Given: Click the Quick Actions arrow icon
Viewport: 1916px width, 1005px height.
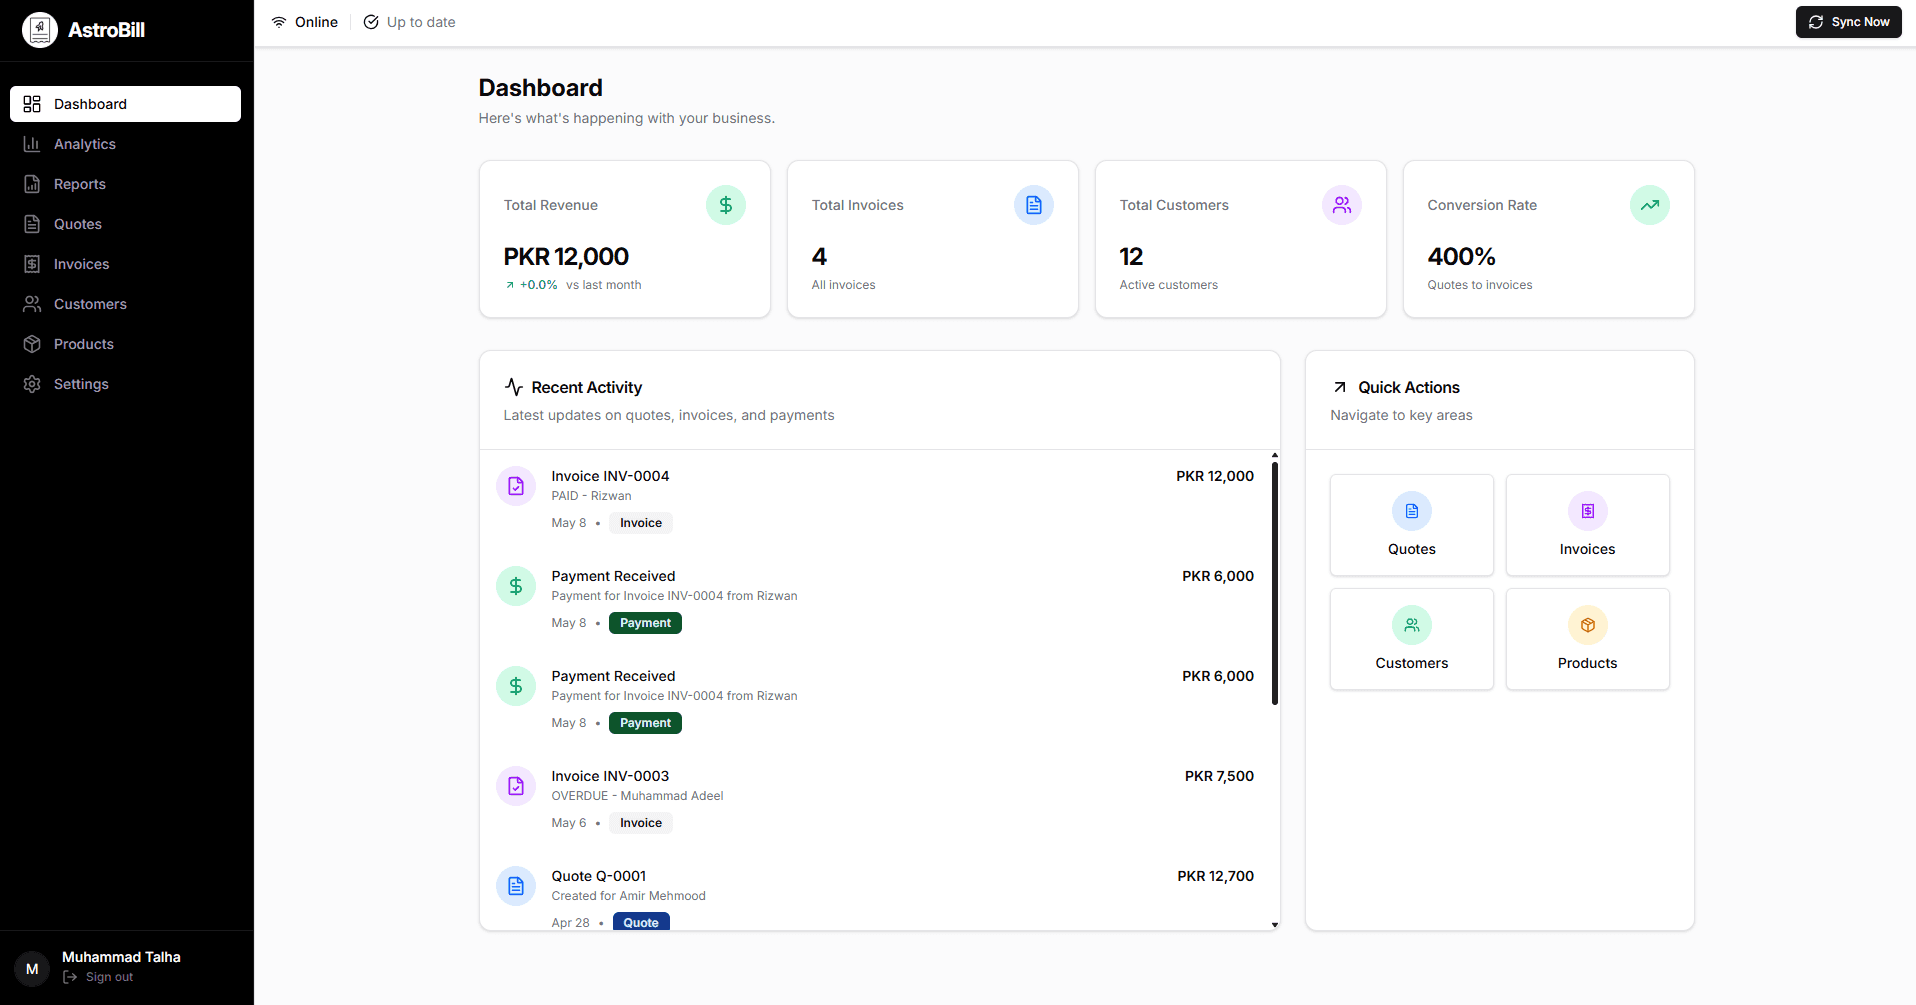Looking at the screenshot, I should (x=1340, y=387).
